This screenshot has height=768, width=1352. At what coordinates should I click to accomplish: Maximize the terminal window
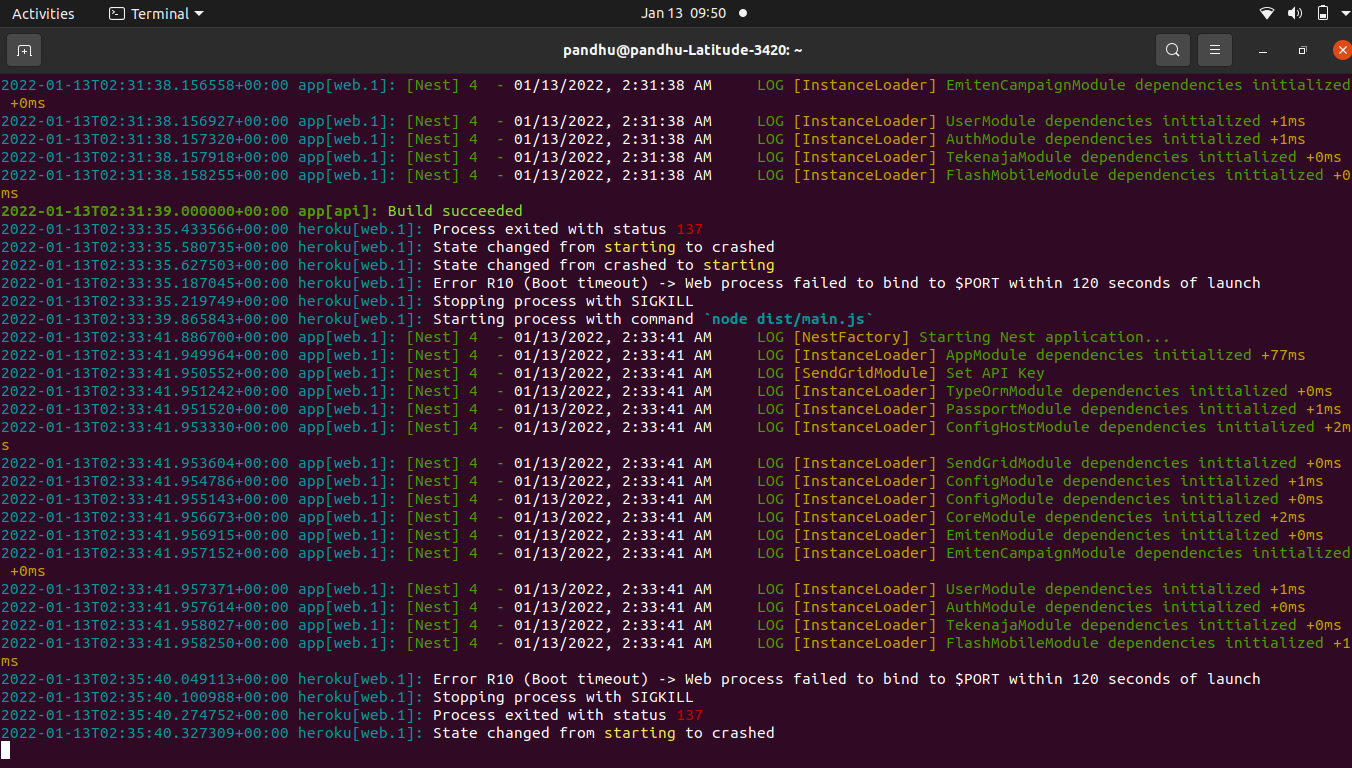[x=1302, y=50]
